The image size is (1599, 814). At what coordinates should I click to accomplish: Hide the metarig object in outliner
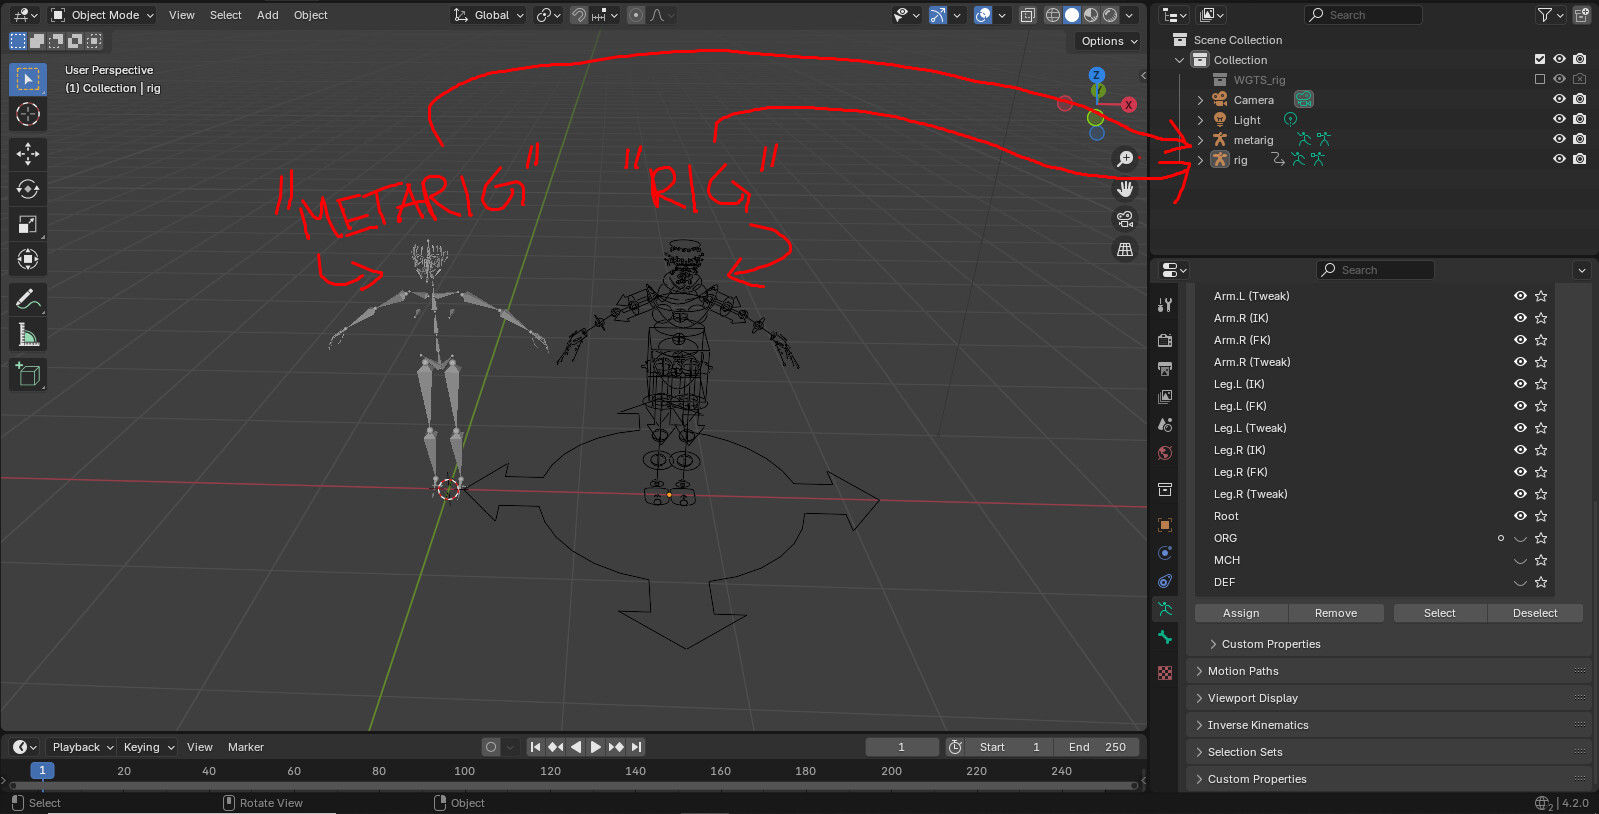click(x=1559, y=139)
